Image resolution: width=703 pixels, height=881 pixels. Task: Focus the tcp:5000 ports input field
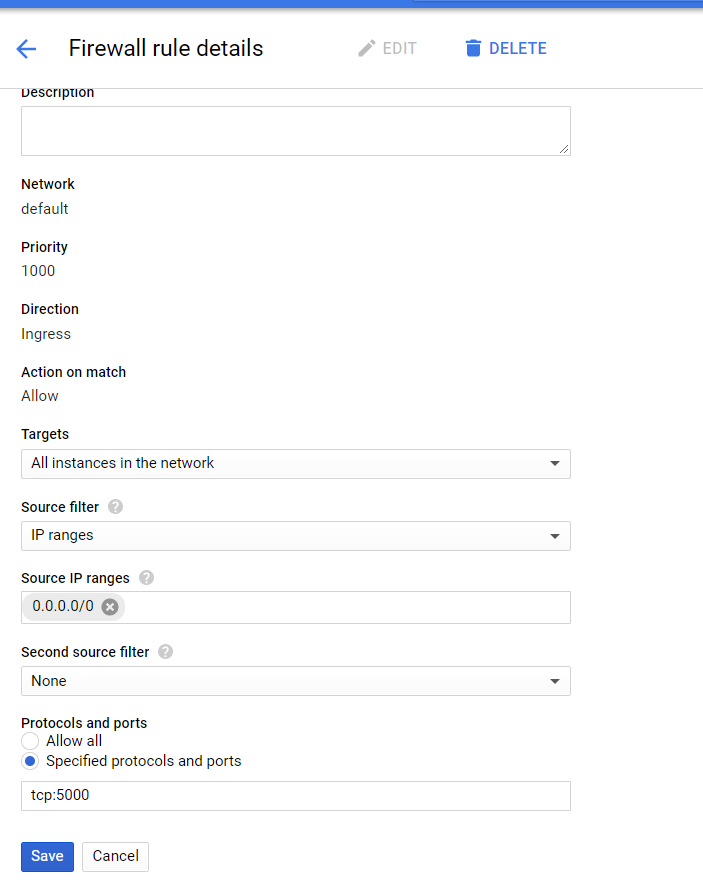point(295,796)
